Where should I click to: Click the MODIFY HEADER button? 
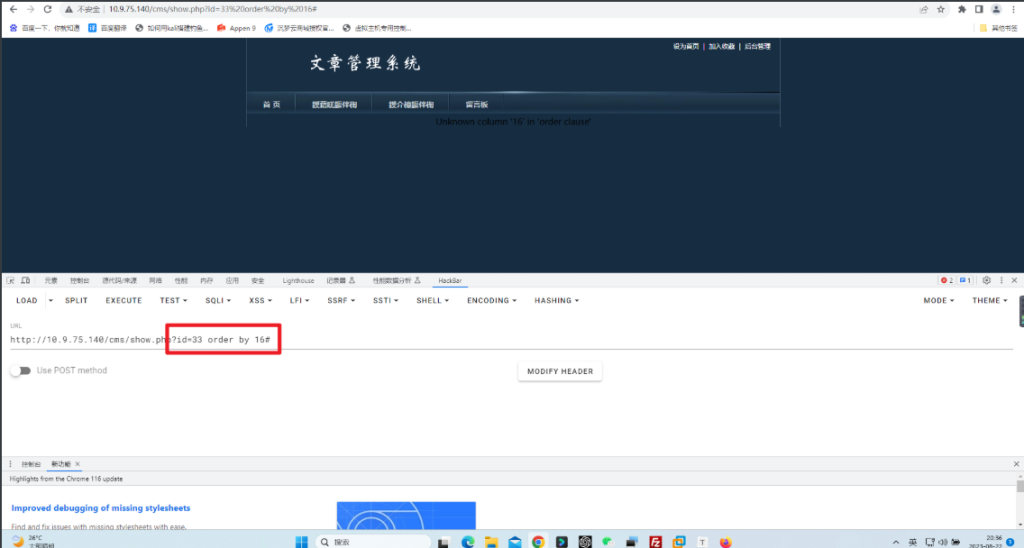point(560,371)
